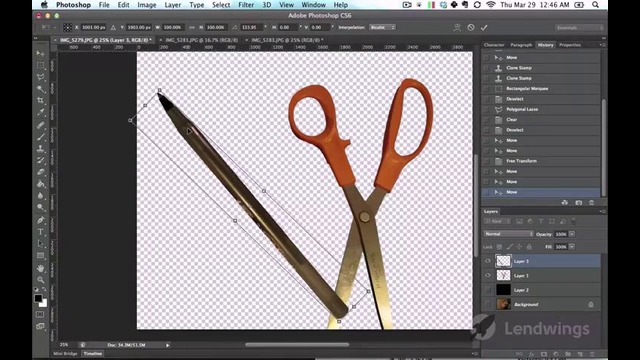
Task: Select the Move tool
Action: pos(40,53)
